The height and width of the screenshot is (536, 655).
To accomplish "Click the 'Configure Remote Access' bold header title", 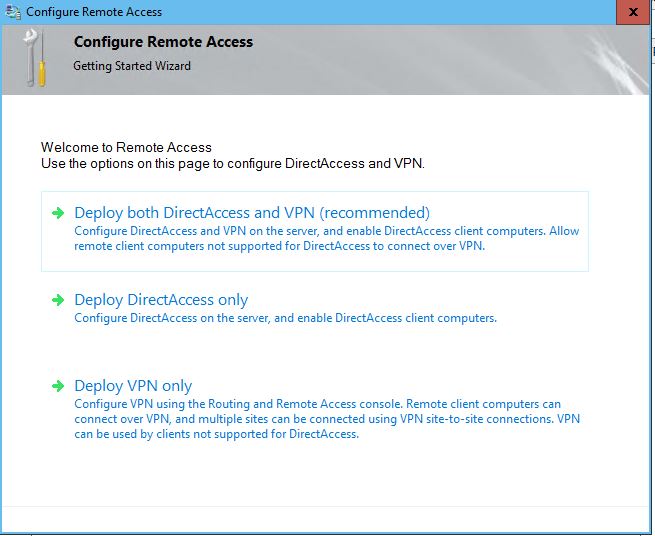I will (x=163, y=42).
